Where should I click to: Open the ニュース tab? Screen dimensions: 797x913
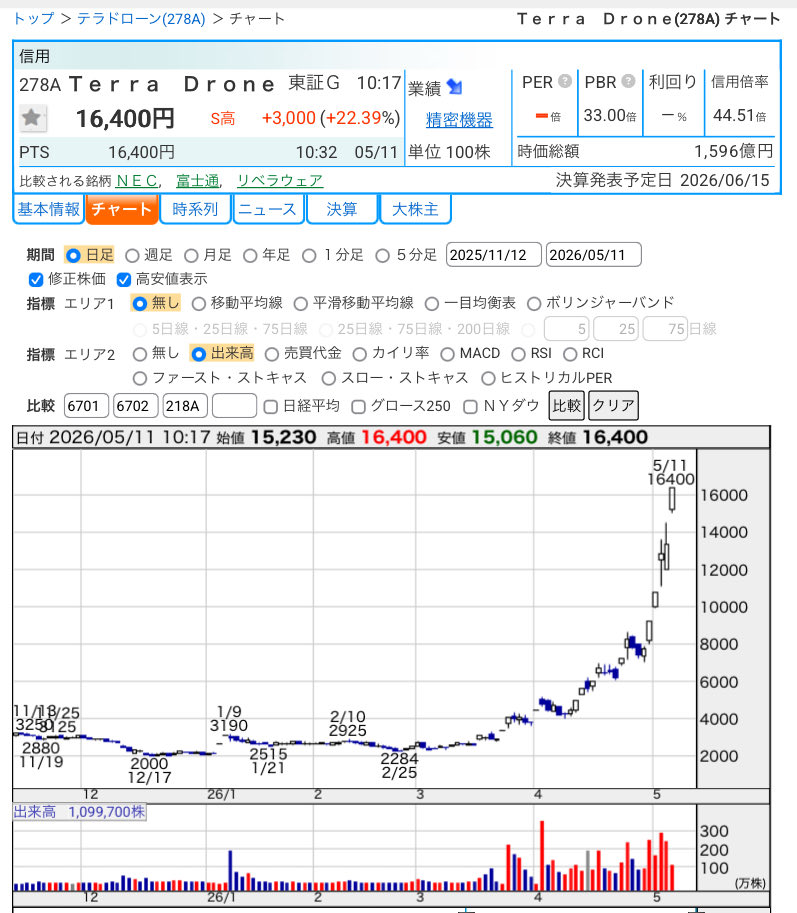coord(268,209)
